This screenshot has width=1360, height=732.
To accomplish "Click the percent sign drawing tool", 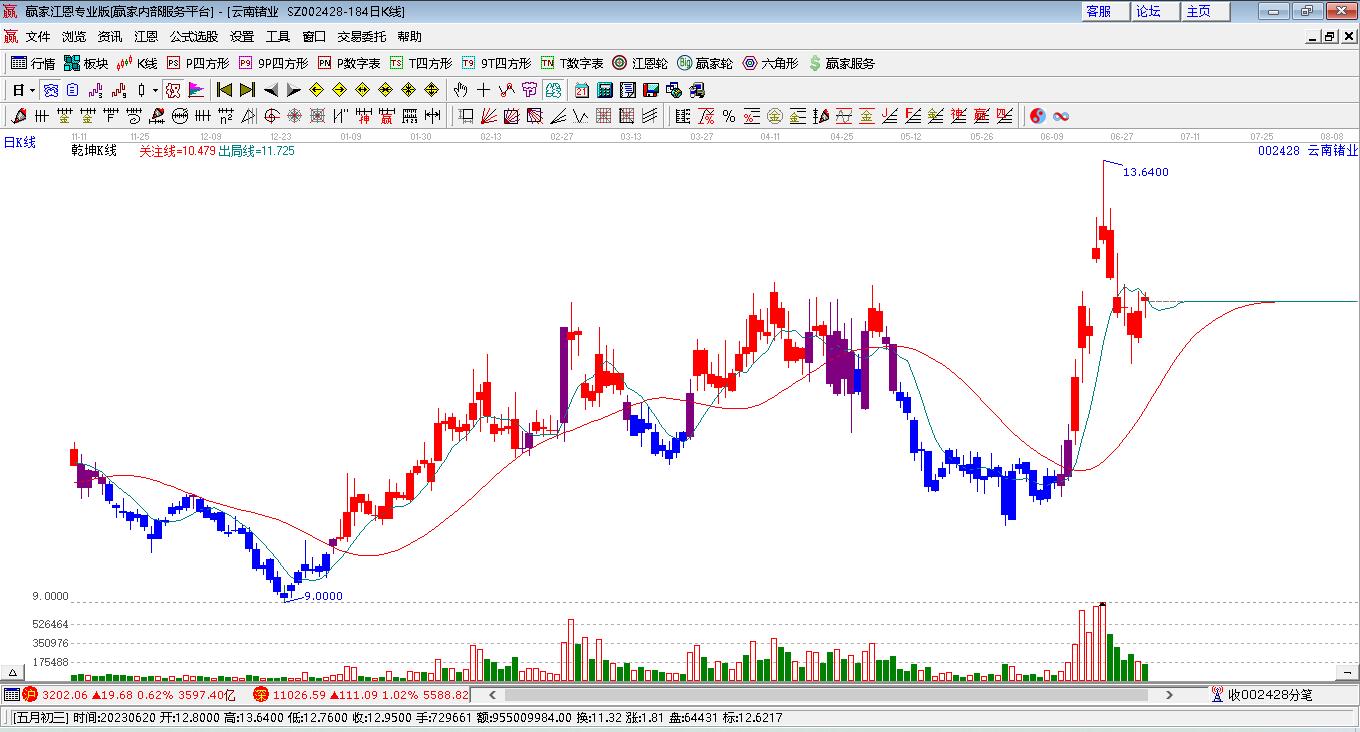I will (729, 116).
